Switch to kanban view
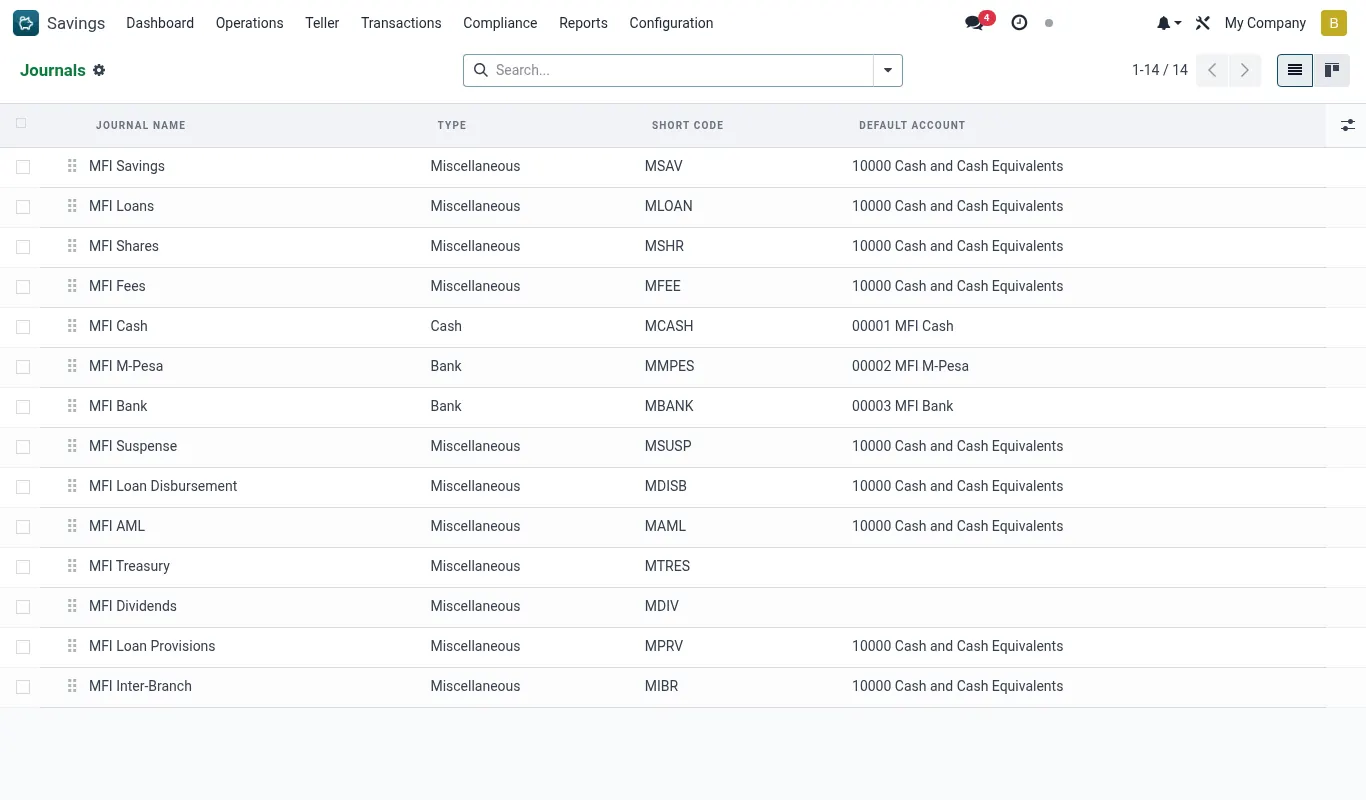Viewport: 1366px width, 800px height. pyautogui.click(x=1332, y=70)
